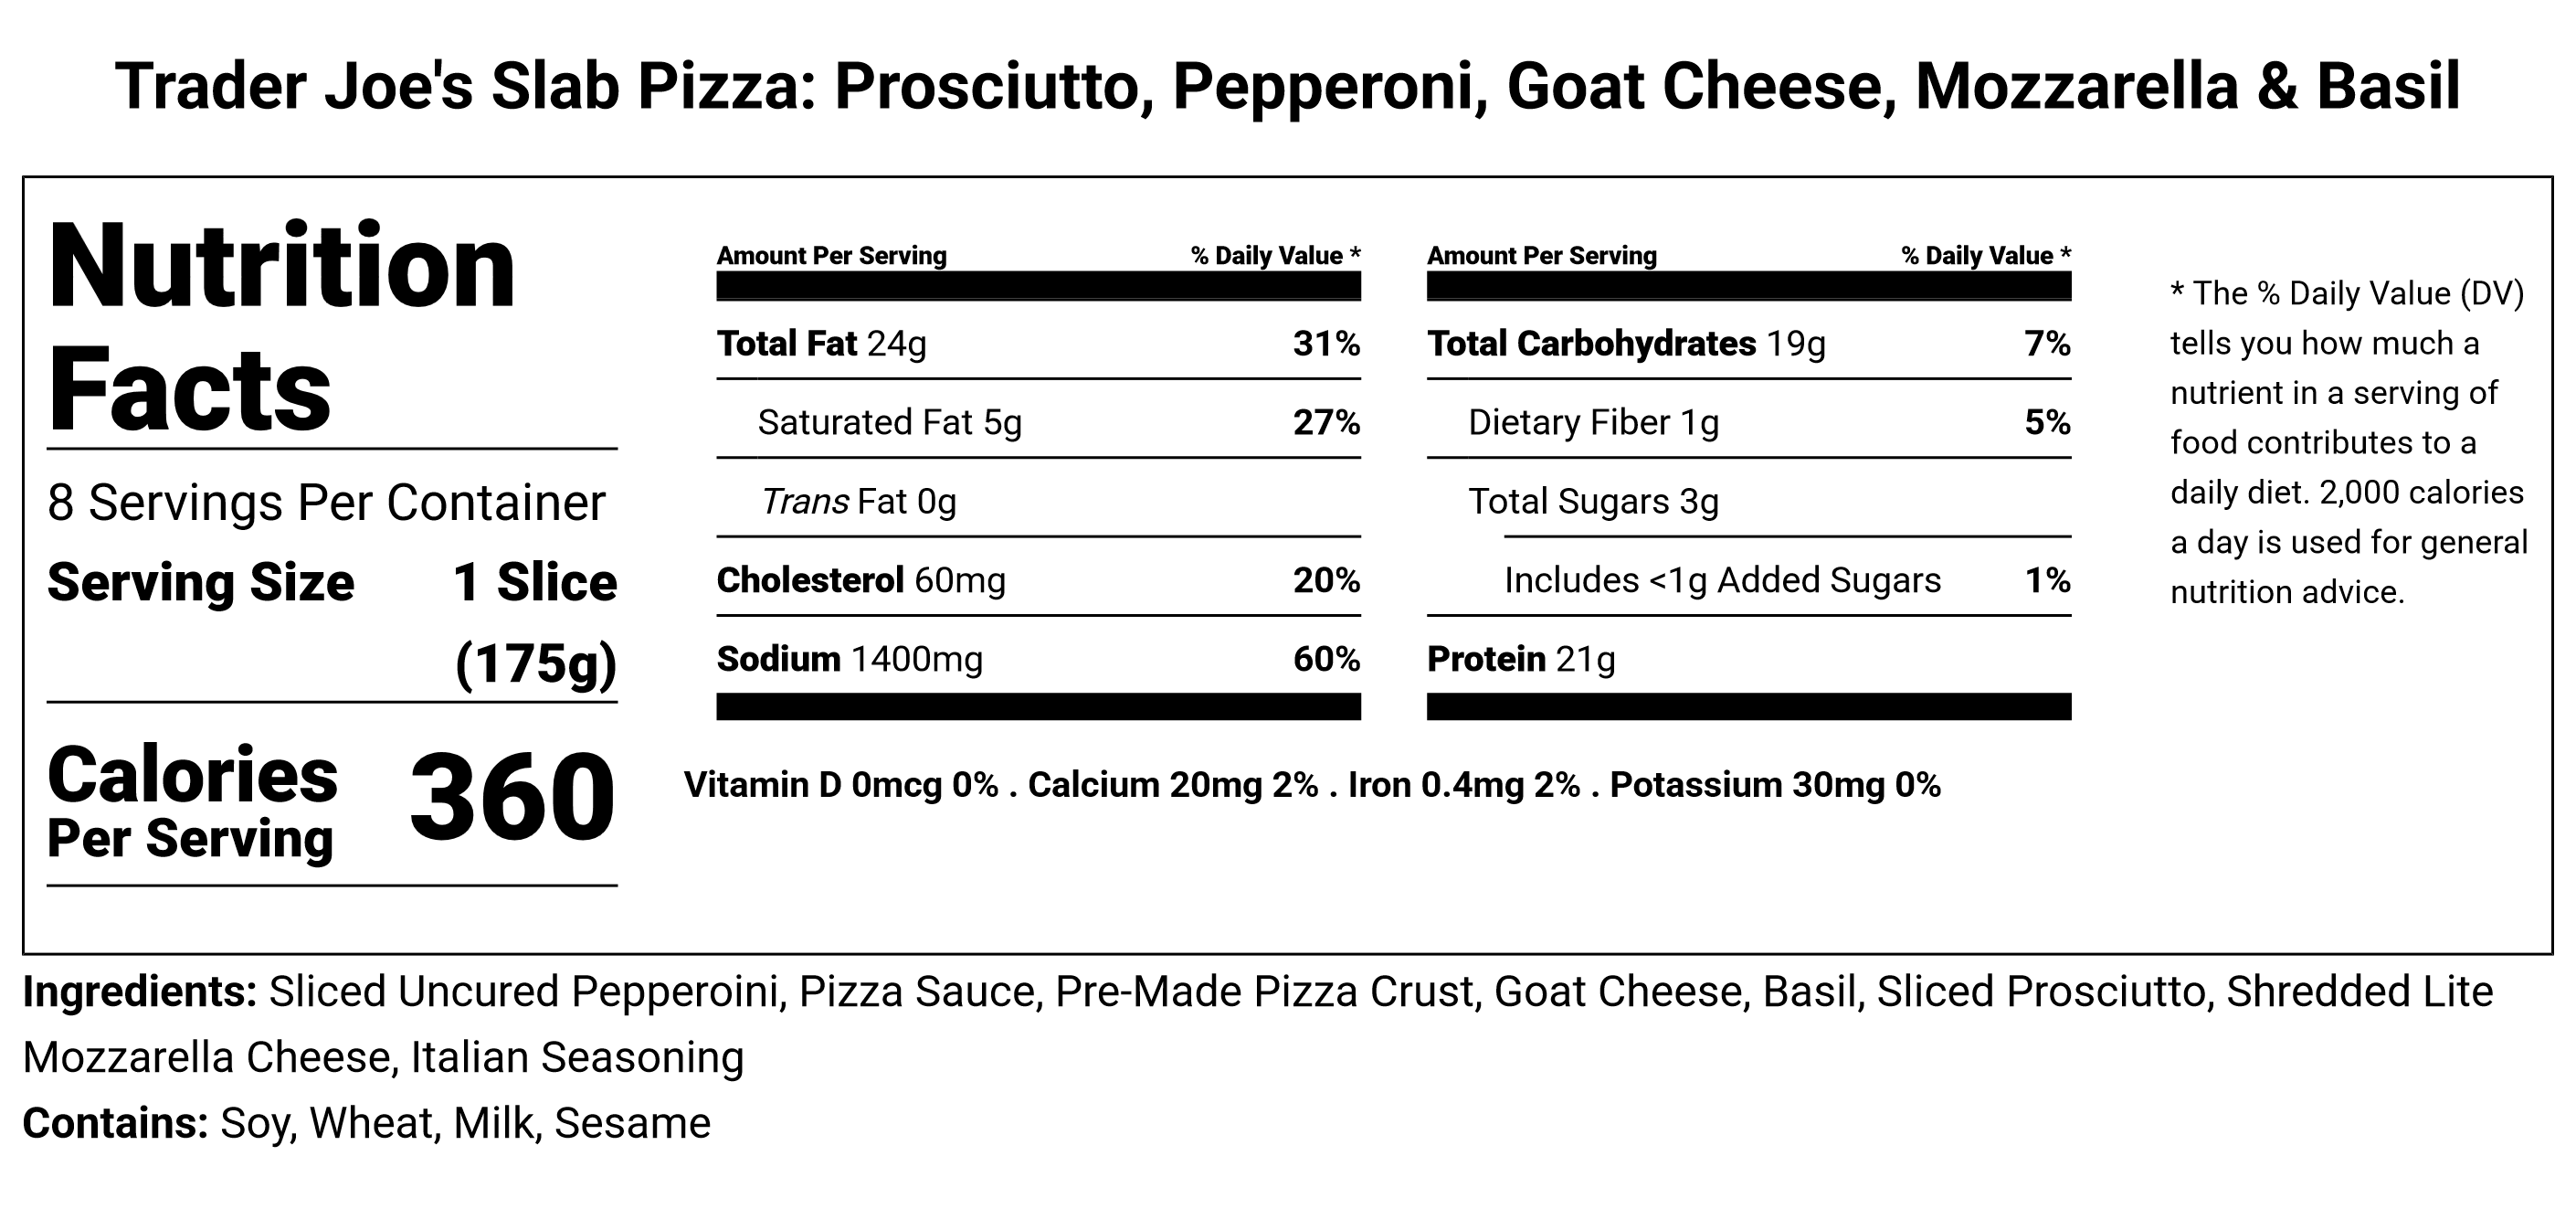
Task: Click the Sodium 60% daily value
Action: tap(1326, 659)
